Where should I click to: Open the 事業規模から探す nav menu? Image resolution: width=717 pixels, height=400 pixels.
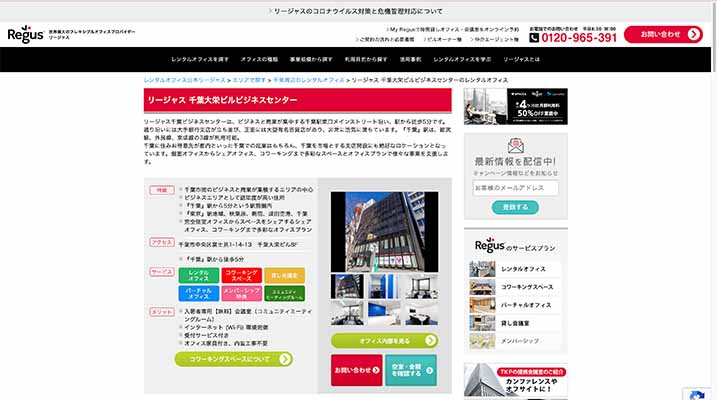point(311,59)
